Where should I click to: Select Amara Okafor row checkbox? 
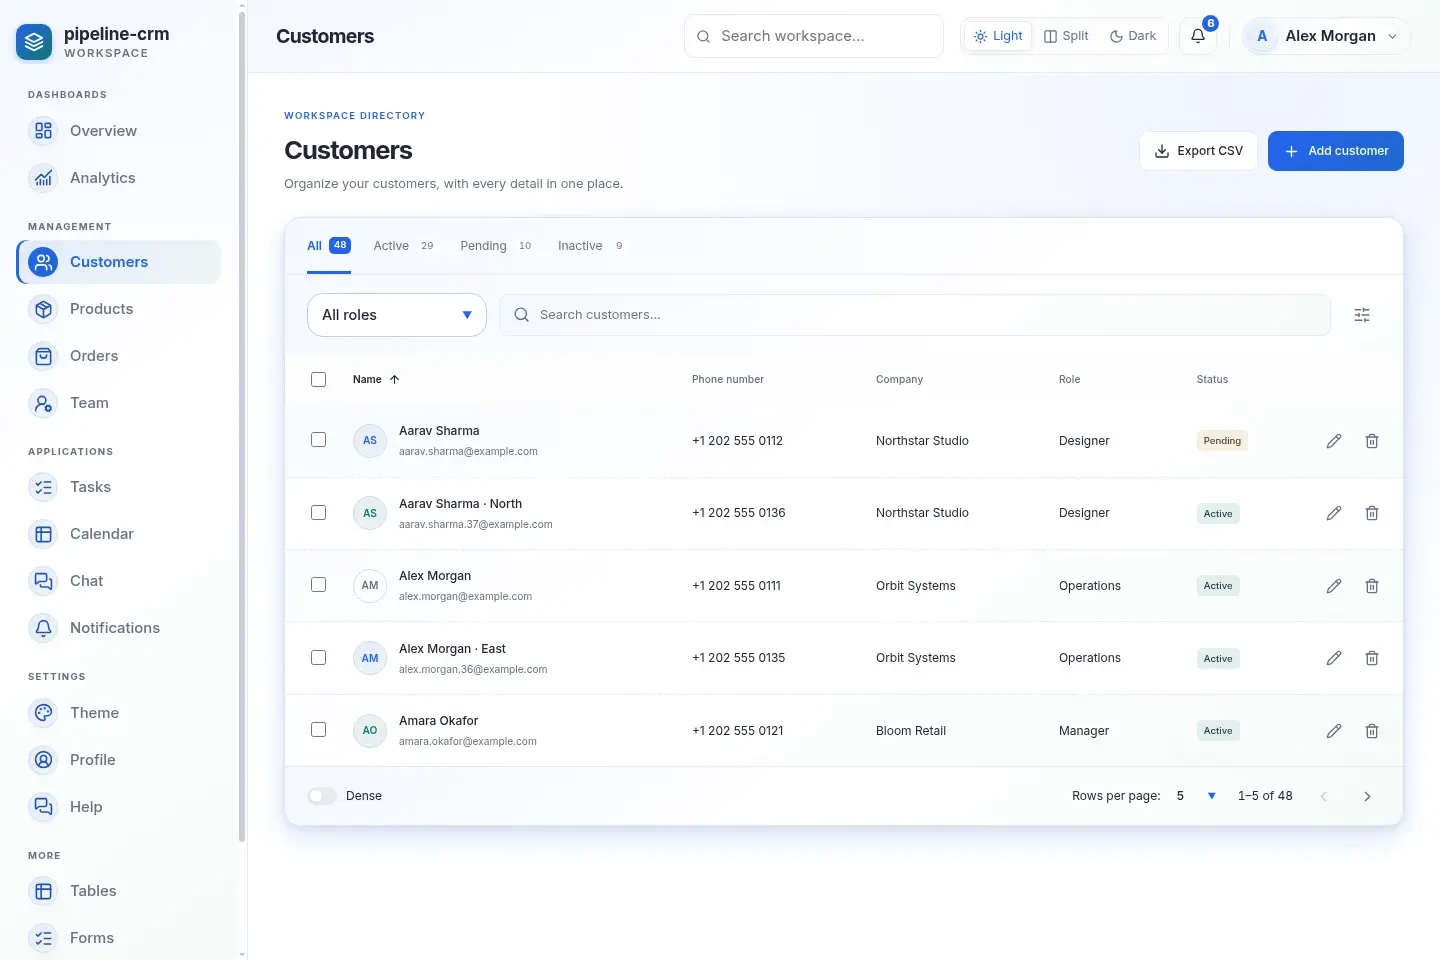click(319, 730)
